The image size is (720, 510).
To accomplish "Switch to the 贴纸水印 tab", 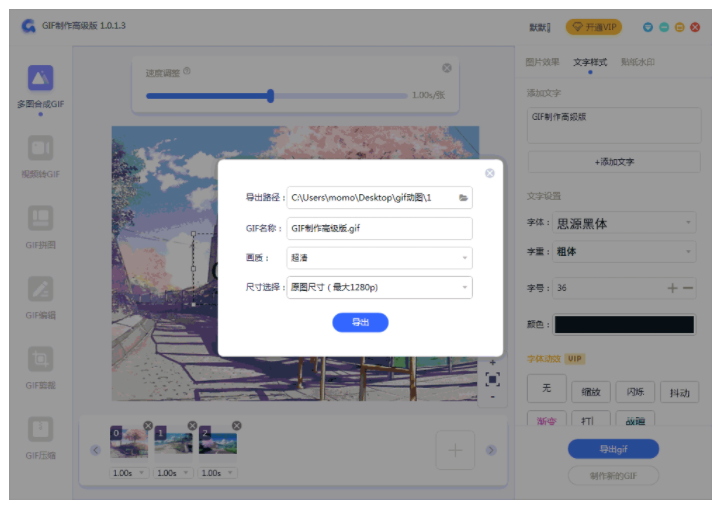I will (638, 62).
